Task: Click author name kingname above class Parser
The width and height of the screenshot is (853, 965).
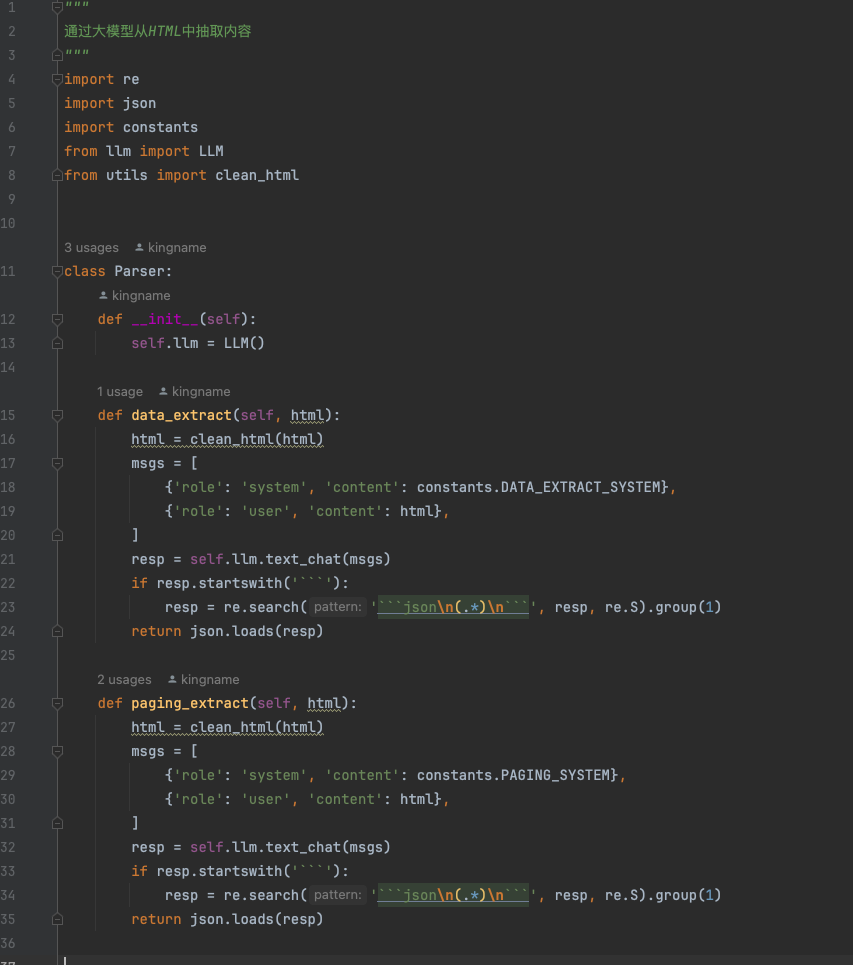Action: coord(177,247)
